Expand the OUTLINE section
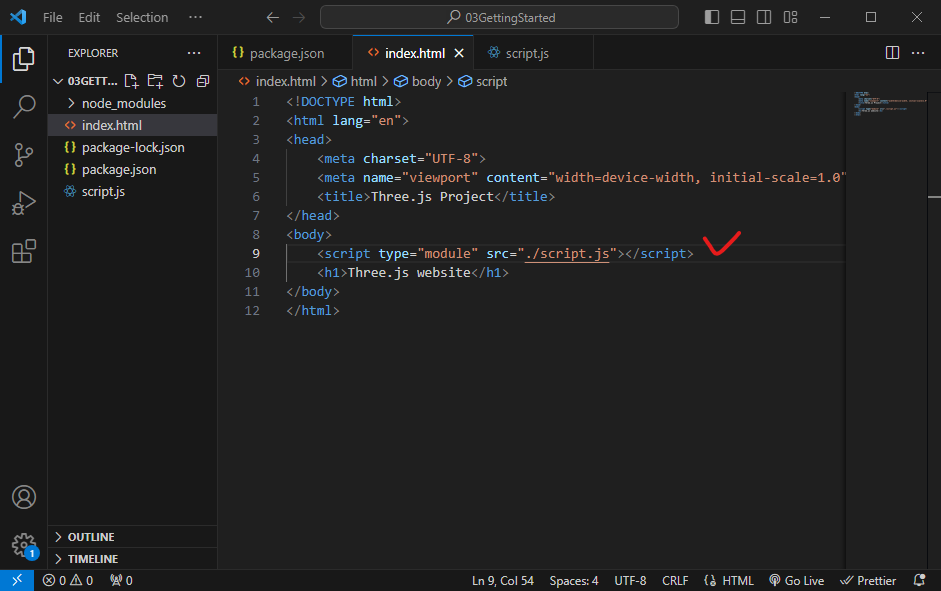This screenshot has width=941, height=591. (x=132, y=536)
